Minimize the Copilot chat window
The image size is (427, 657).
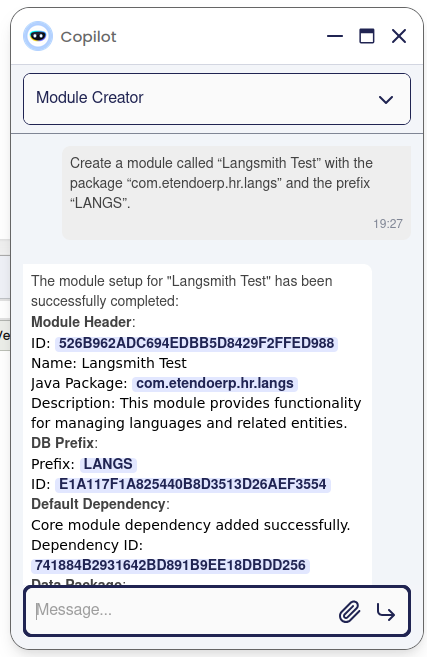[x=335, y=36]
